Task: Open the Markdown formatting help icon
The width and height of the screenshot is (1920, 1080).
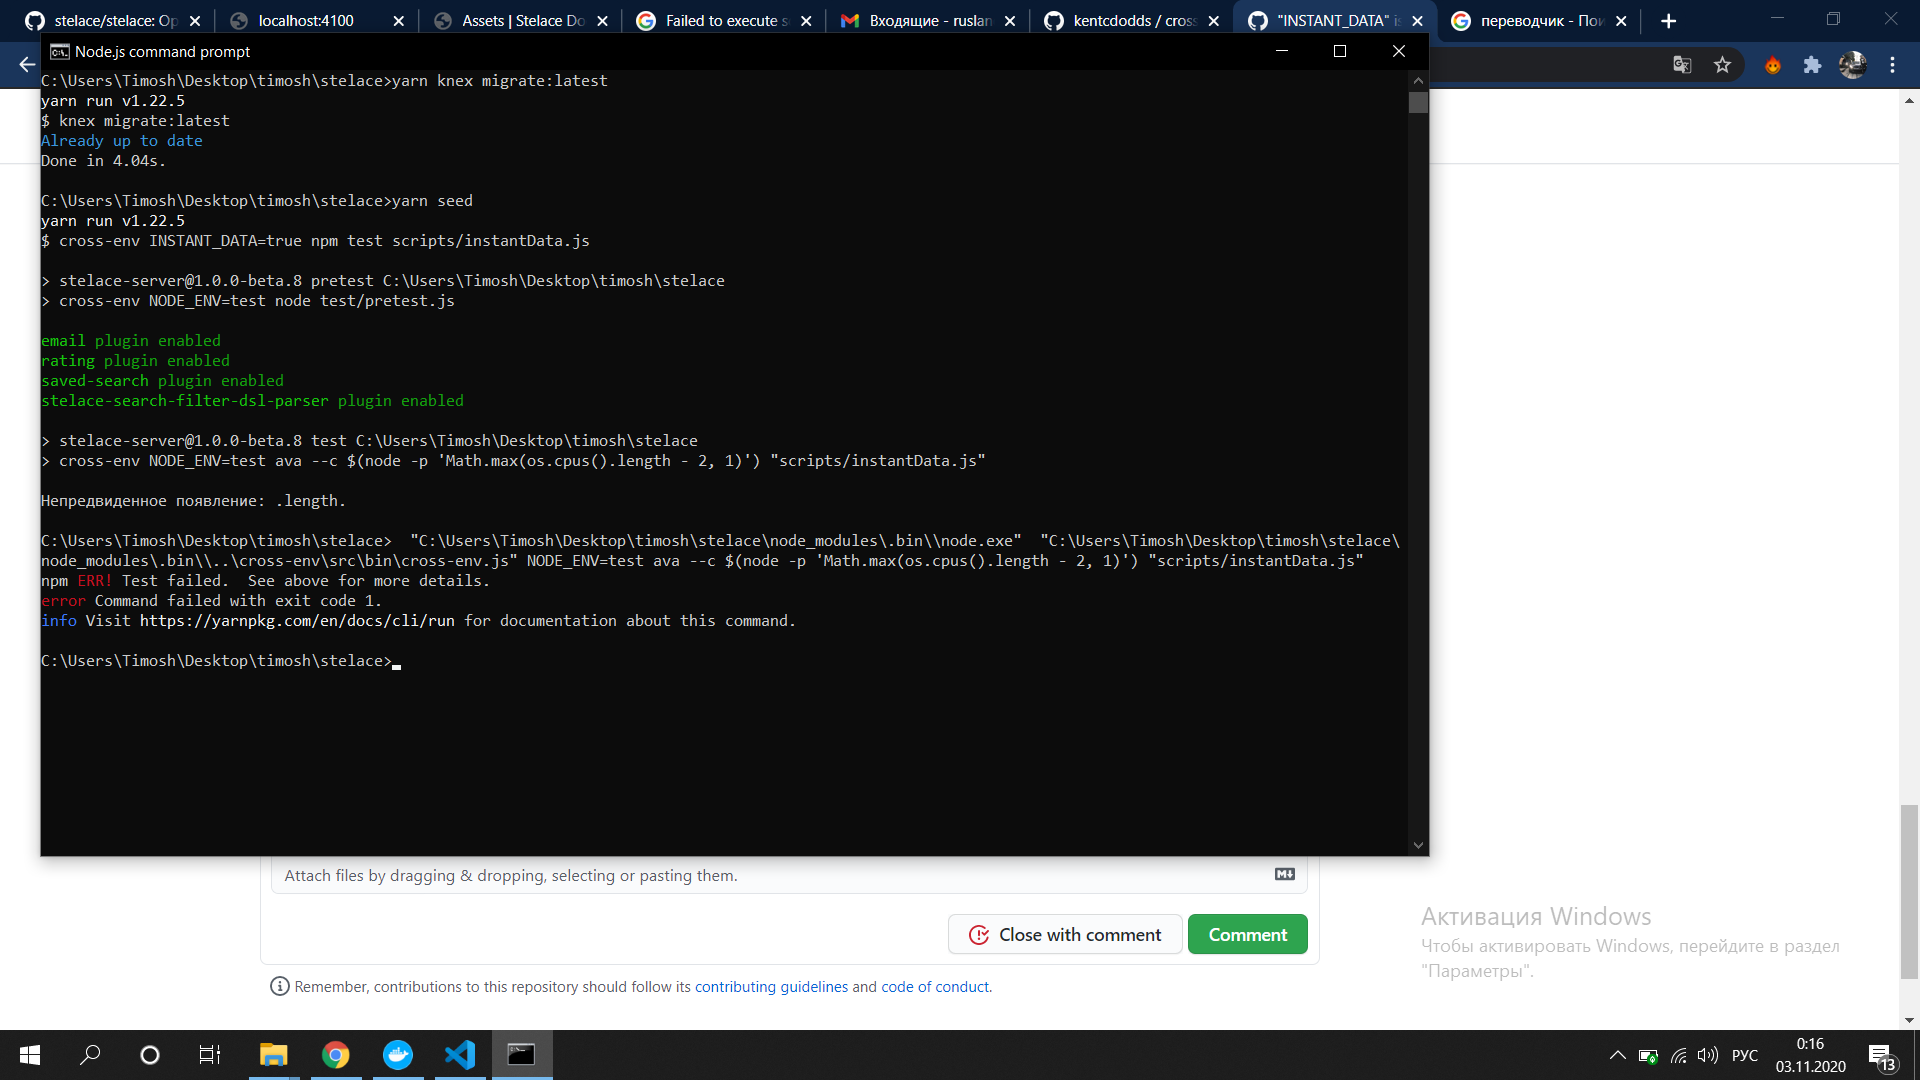Action: point(1284,873)
